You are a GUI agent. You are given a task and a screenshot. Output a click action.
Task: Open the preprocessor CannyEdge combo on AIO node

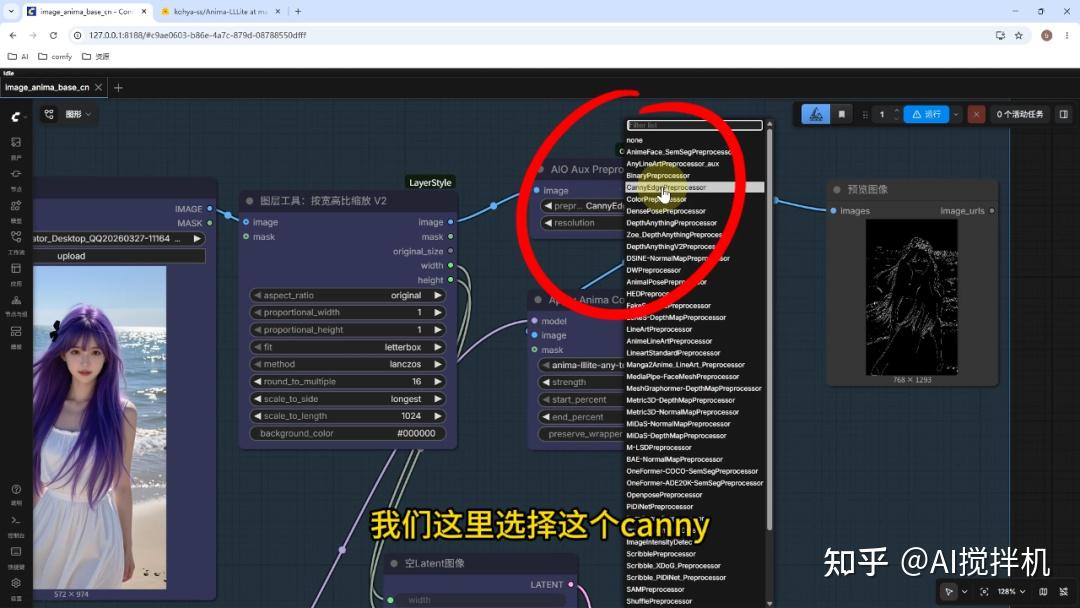point(583,206)
